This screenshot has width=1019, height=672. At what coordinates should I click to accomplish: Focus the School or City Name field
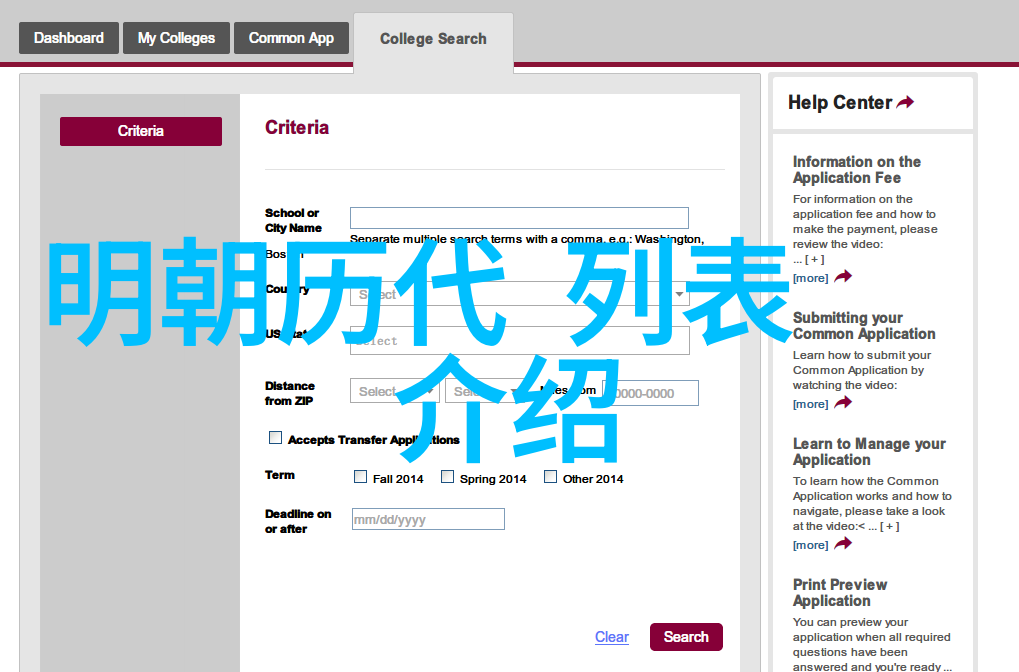(x=519, y=218)
